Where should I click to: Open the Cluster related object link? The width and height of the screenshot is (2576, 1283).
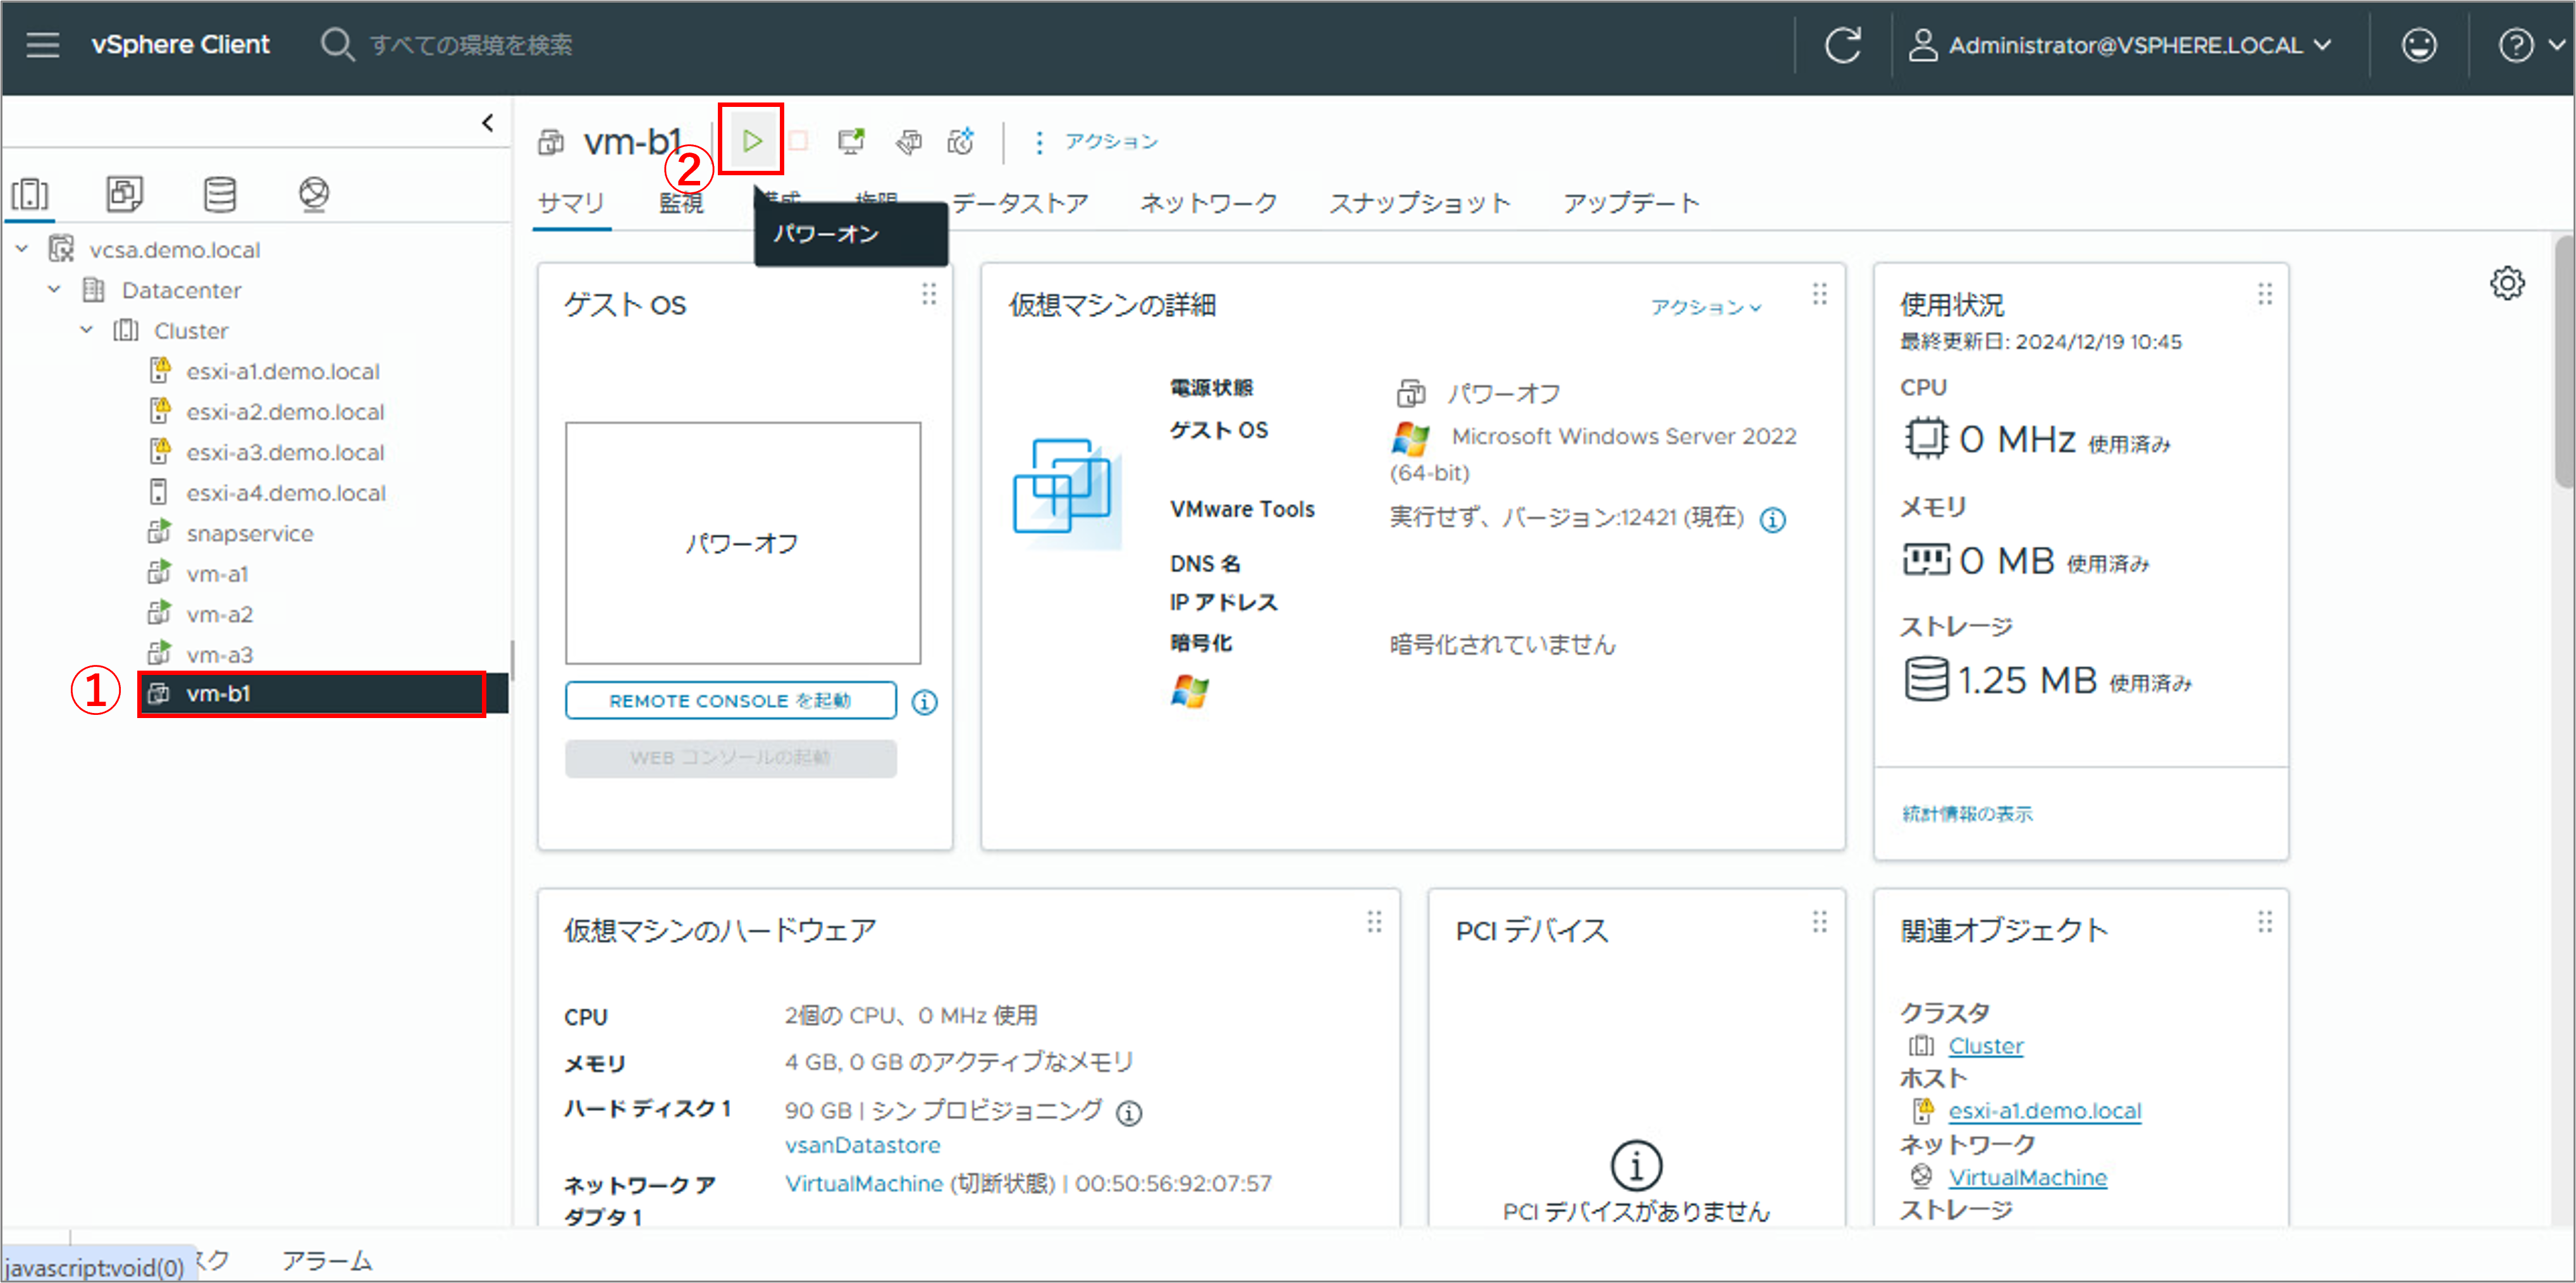1985,1046
